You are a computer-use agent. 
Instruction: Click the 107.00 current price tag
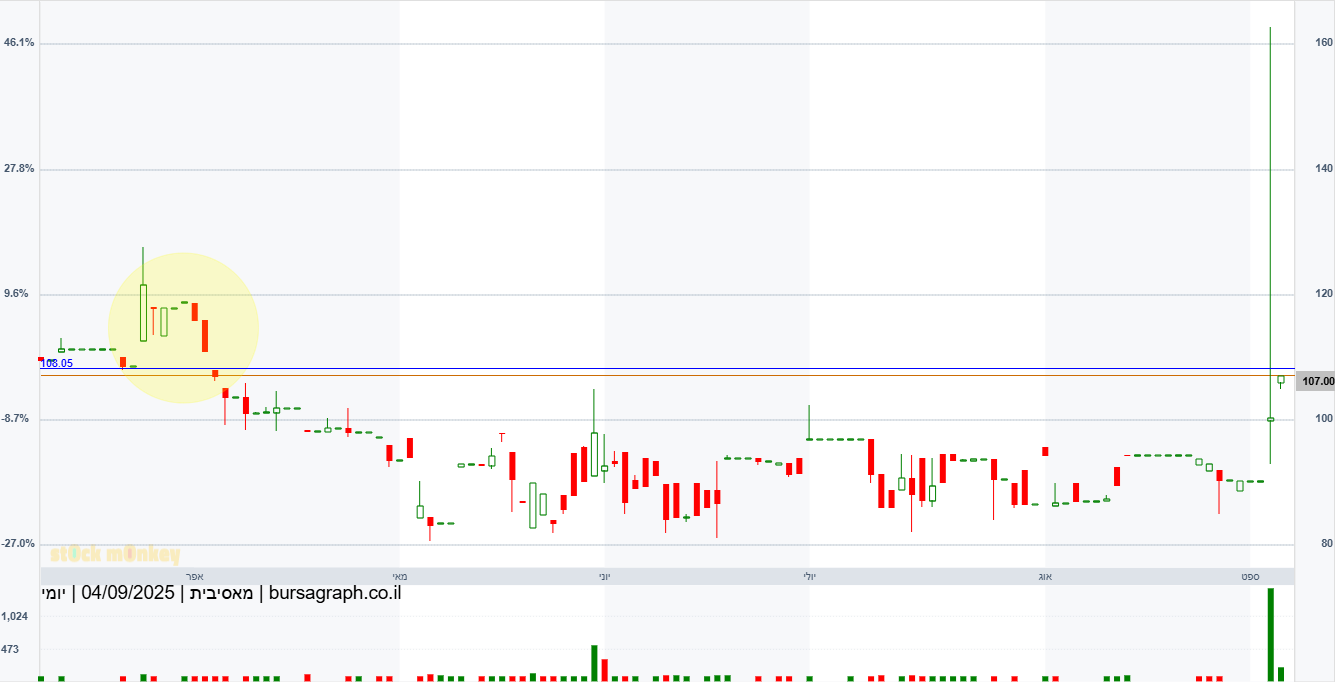pyautogui.click(x=1315, y=381)
